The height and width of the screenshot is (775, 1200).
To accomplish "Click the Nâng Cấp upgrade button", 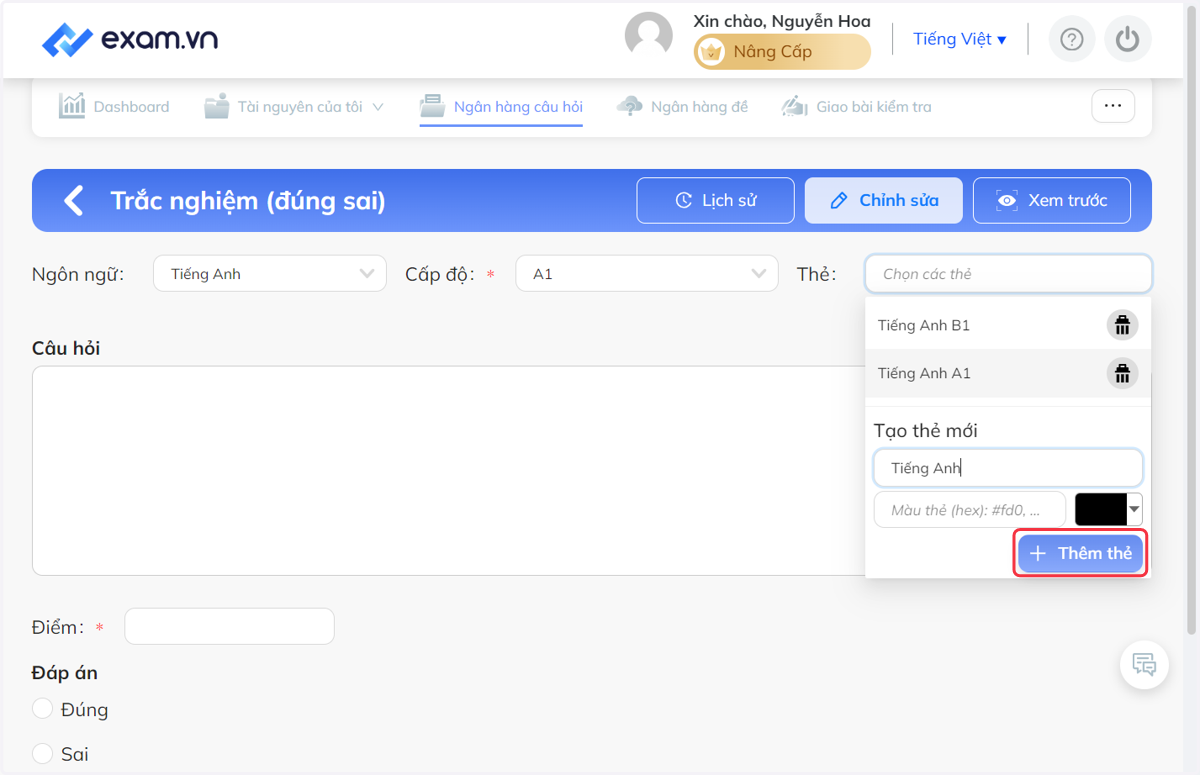I will coord(782,52).
